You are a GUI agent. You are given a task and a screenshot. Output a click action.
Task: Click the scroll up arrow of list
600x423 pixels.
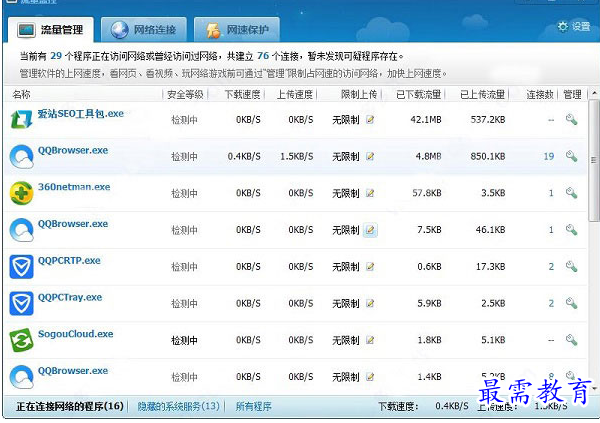coord(594,93)
